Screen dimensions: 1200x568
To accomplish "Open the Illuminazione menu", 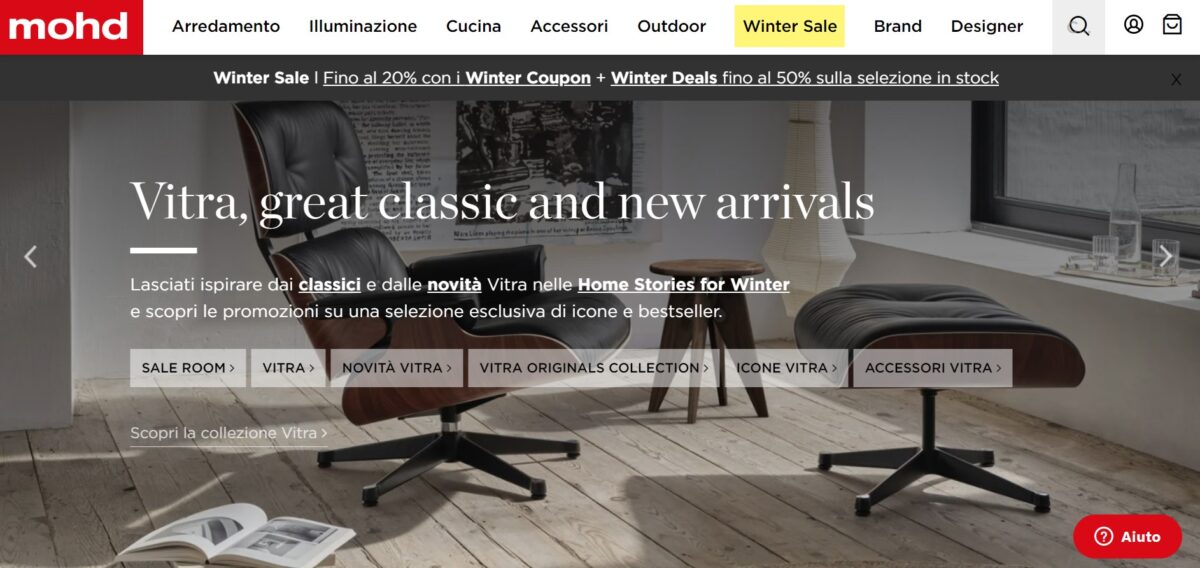I will pos(363,26).
